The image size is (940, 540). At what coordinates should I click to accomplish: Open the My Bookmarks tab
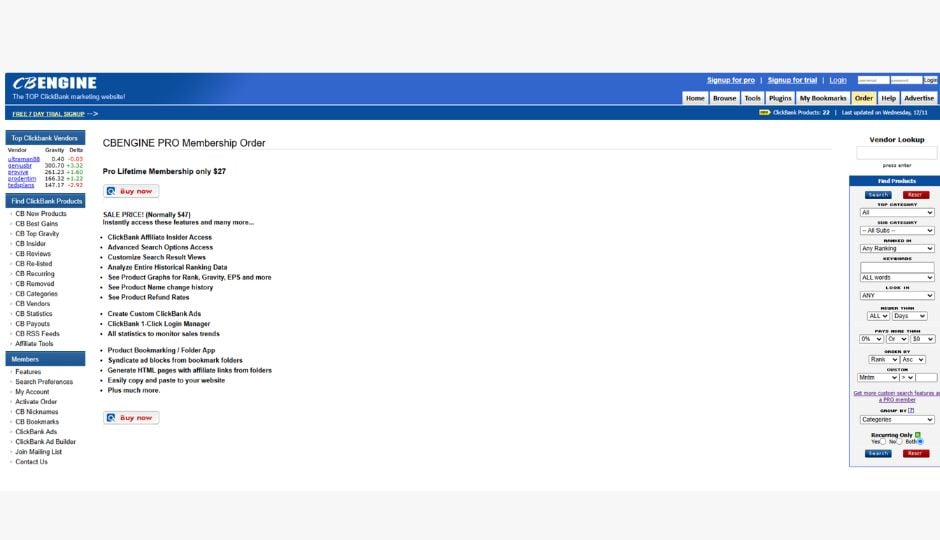click(x=823, y=98)
